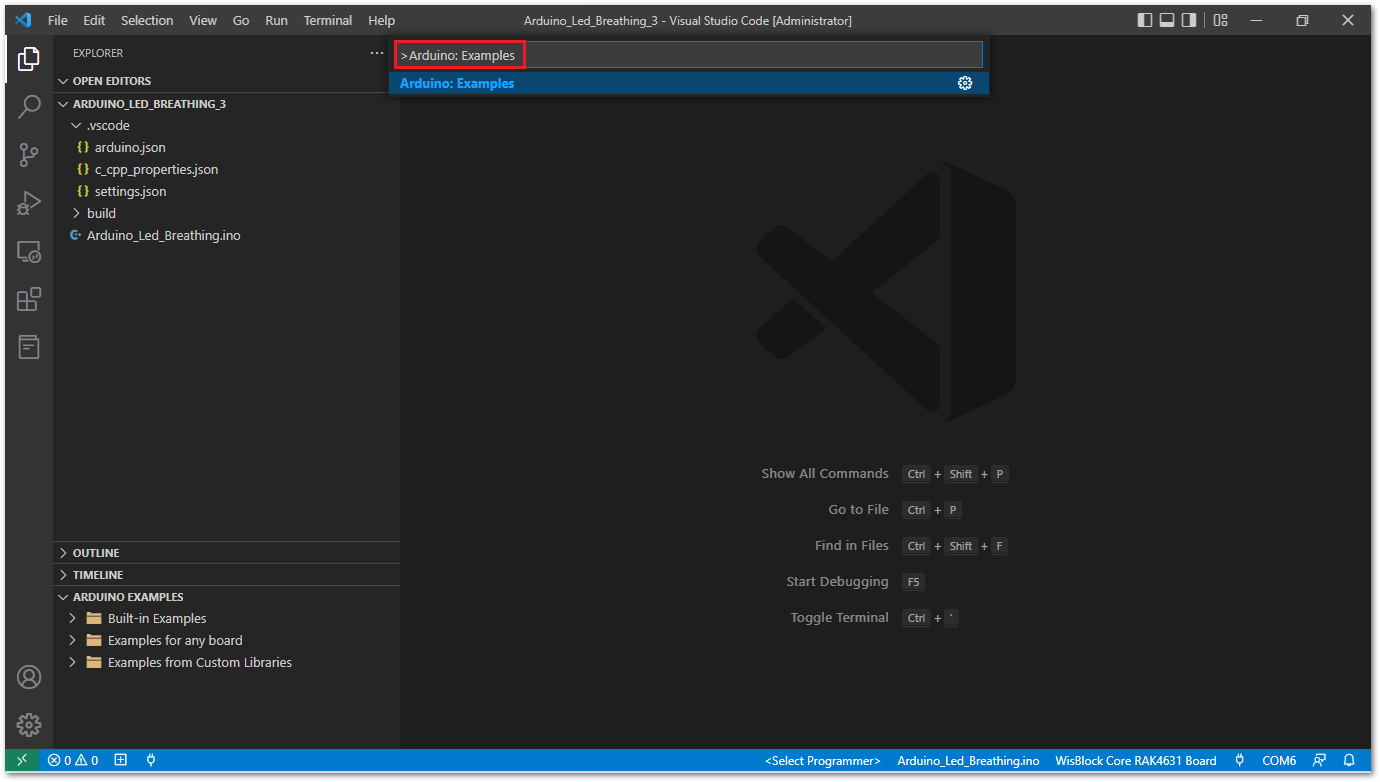Image resolution: width=1380 pixels, height=782 pixels.
Task: Click Arduino_Led_Breathing.ino in status bar
Action: tap(968, 760)
